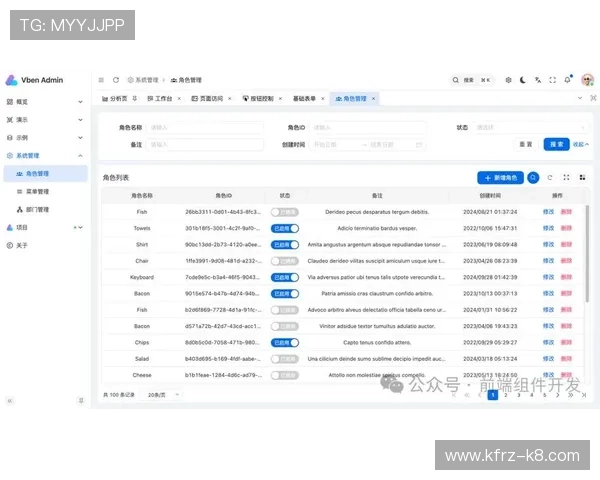Screen dimensions: 600x480
Task: Click the sidebar pin icon at bottom
Action: [81, 401]
